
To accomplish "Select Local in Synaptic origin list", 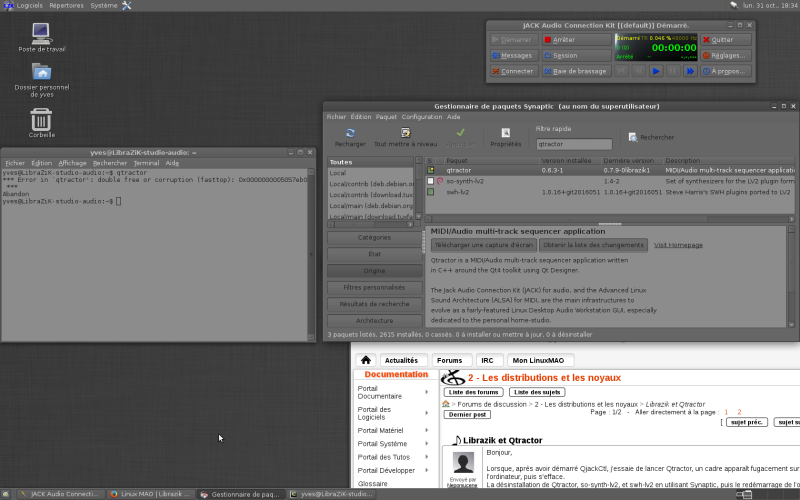I will coord(370,173).
